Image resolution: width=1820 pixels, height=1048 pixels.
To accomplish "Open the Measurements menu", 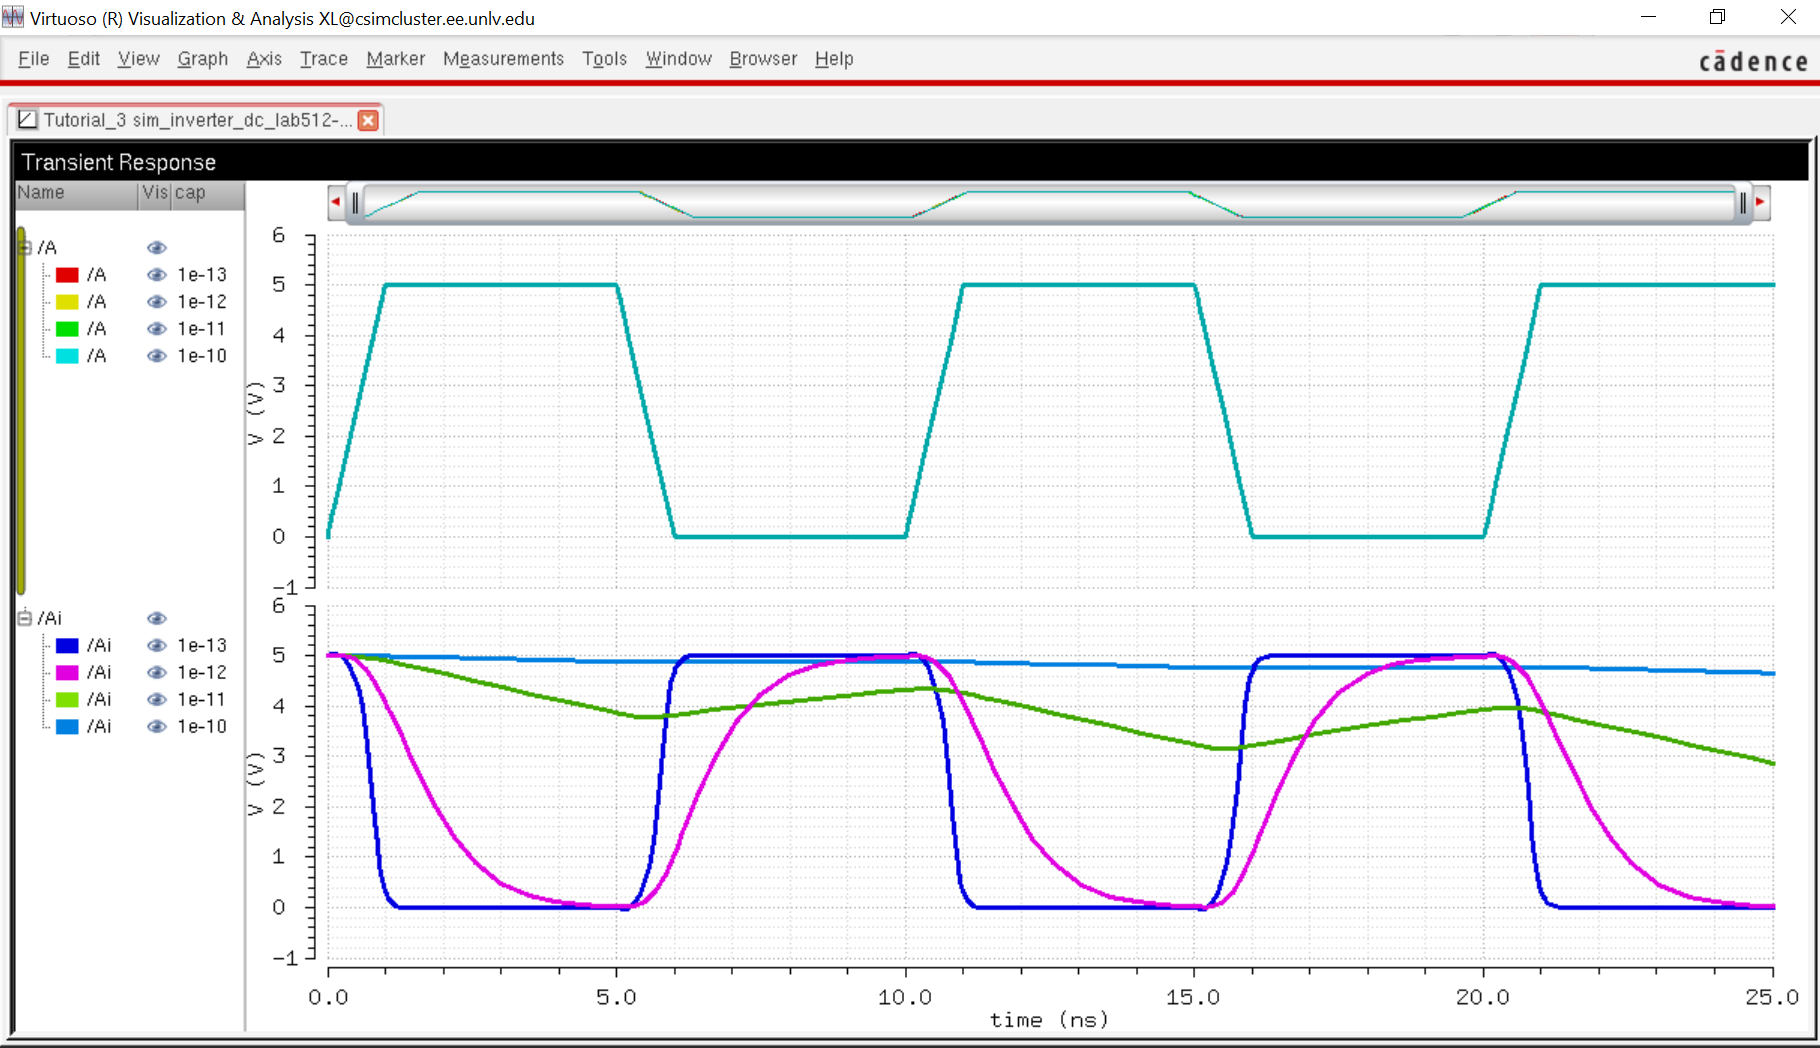I will (x=503, y=59).
